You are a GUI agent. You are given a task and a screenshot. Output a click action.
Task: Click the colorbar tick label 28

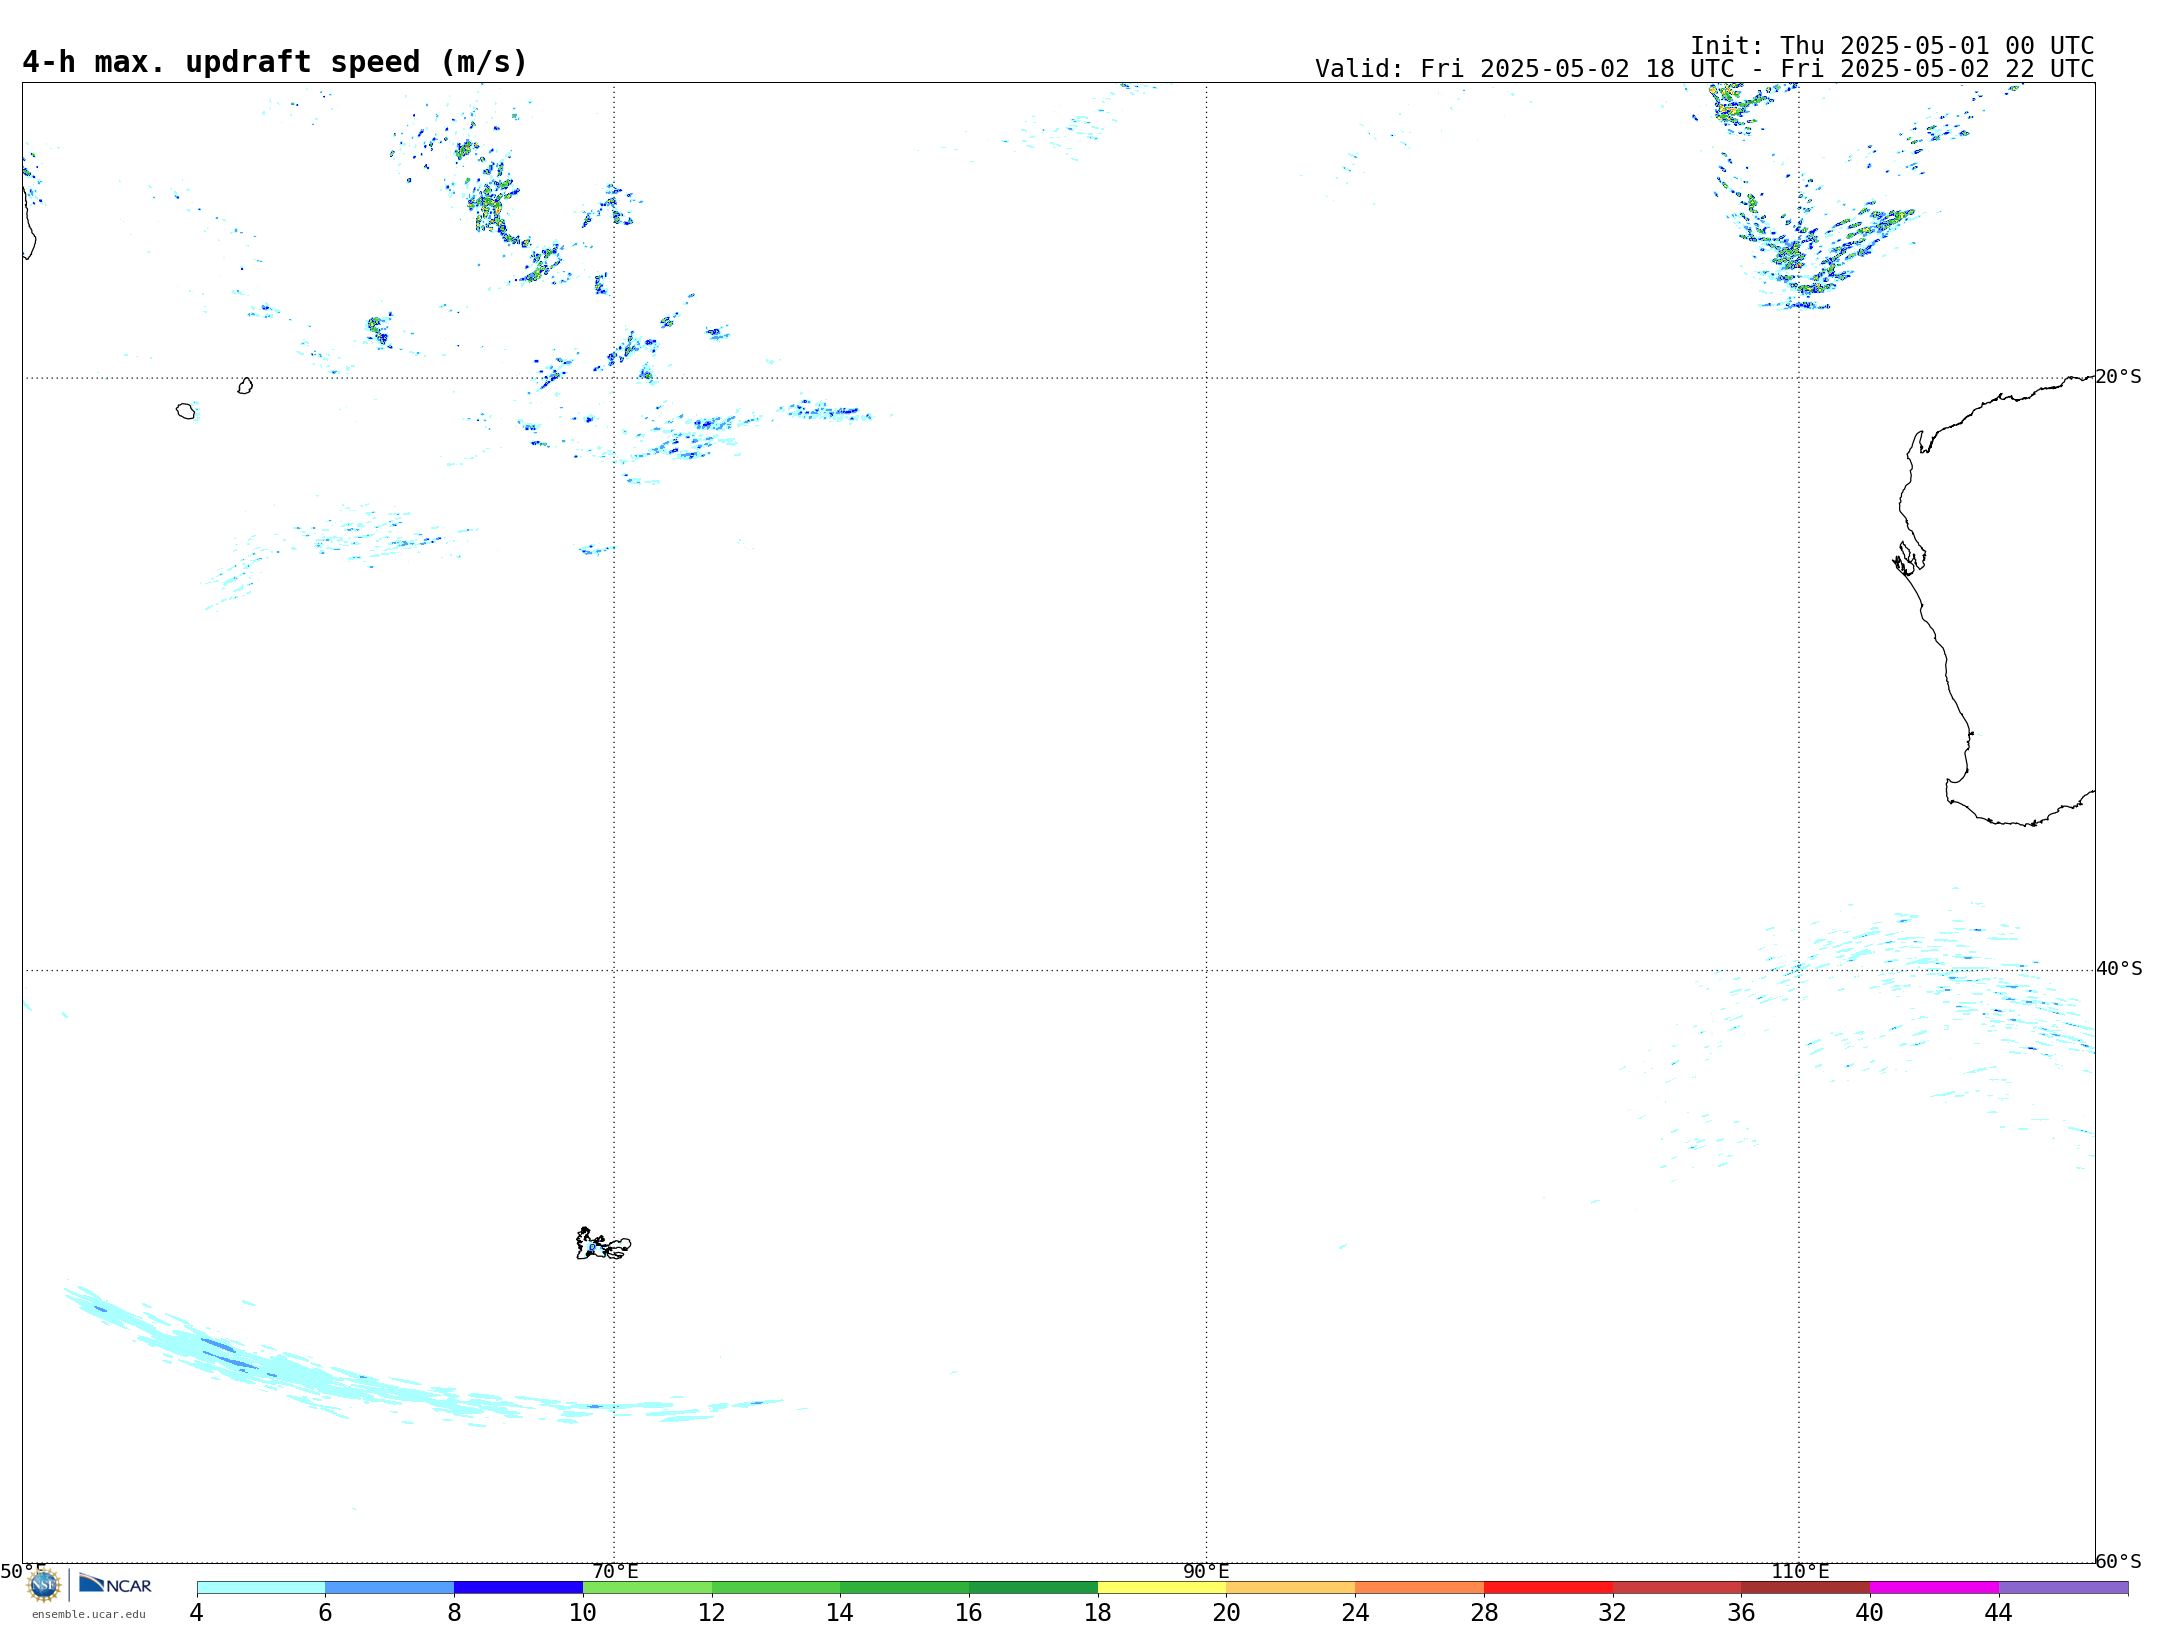pos(1484,1613)
